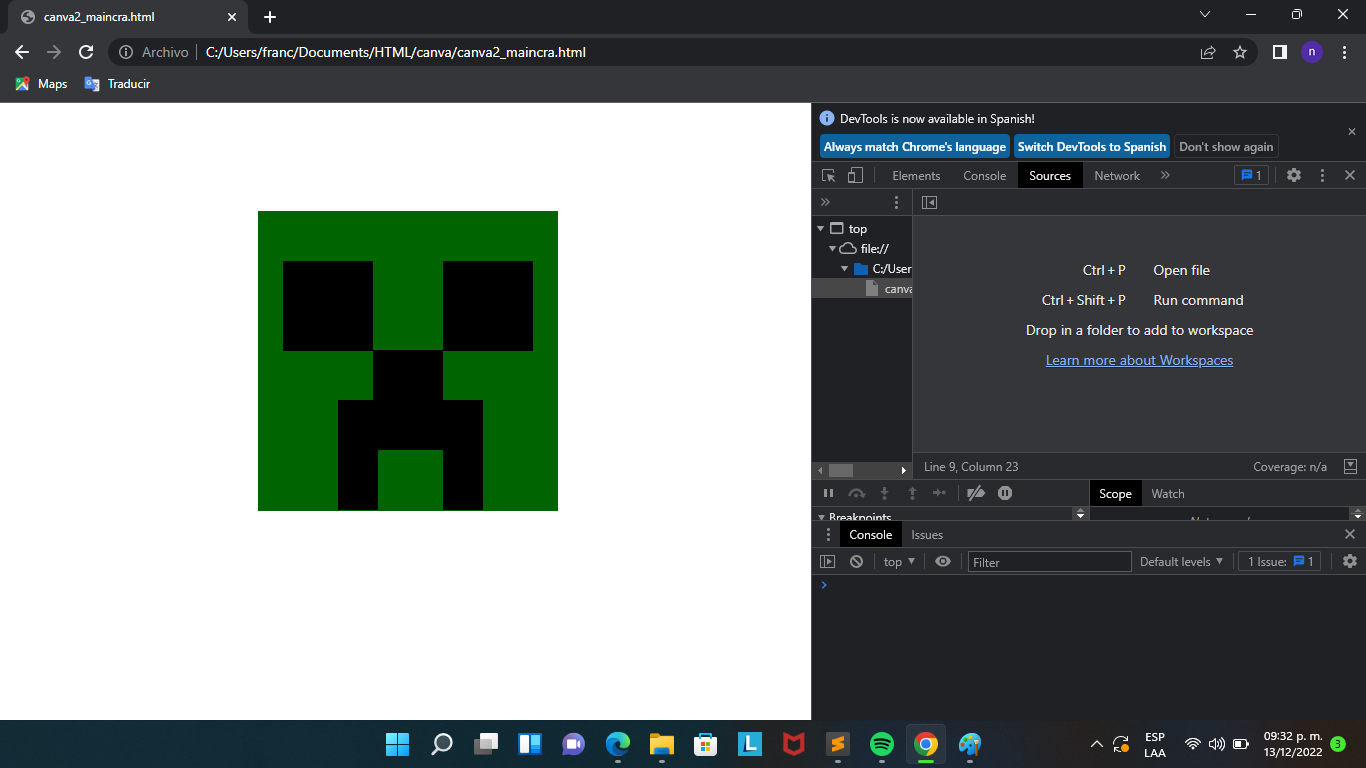The height and width of the screenshot is (768, 1366).
Task: Open console settings gear
Action: (x=1350, y=562)
